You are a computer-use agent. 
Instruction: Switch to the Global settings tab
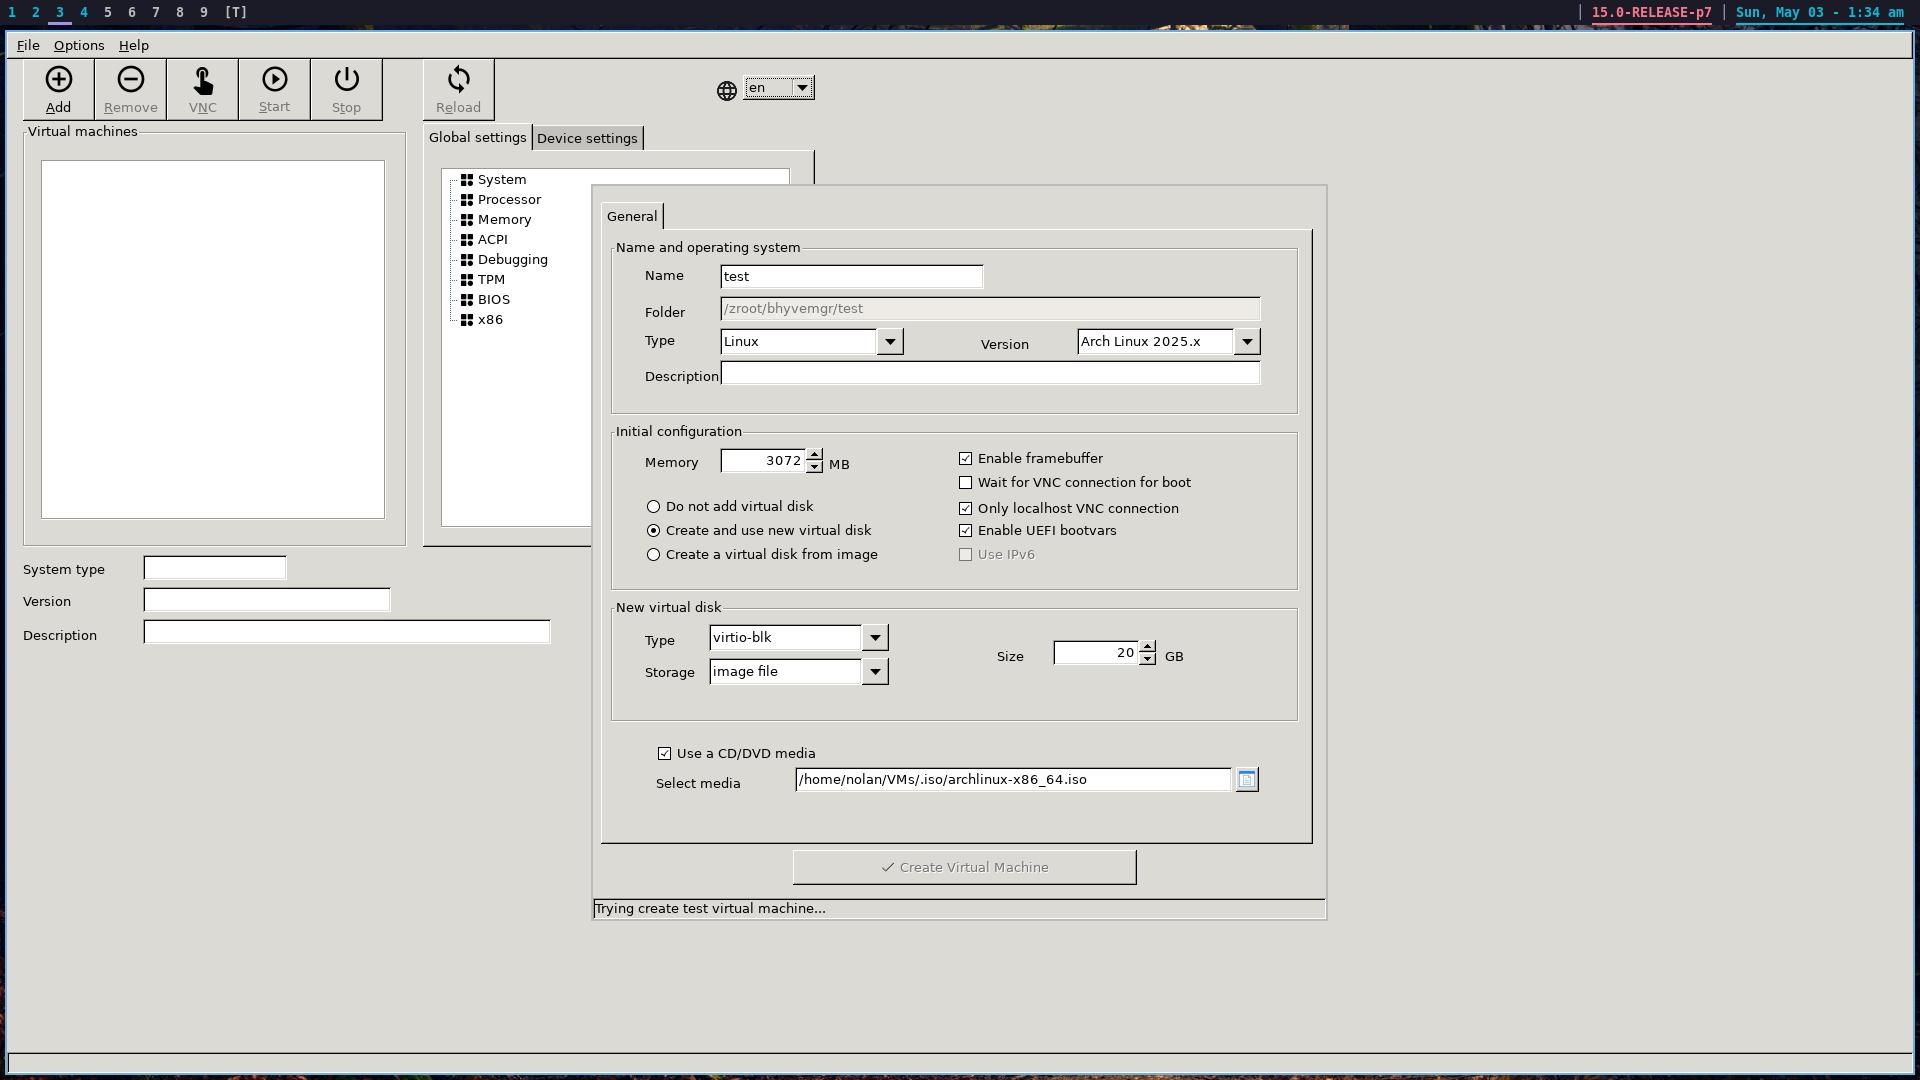(477, 138)
